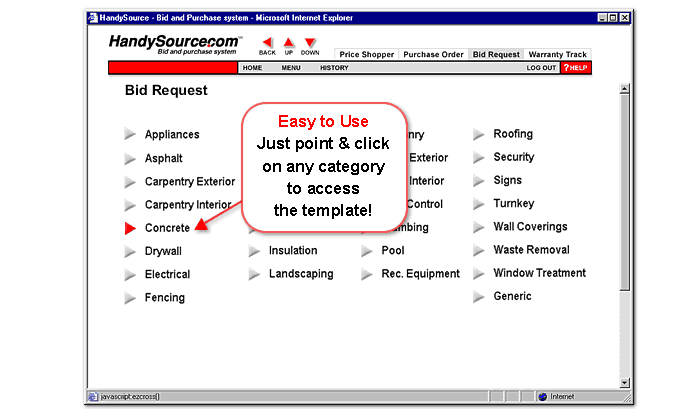The image size is (686, 410).
Task: Click the gray arrow beside Appliances
Action: click(x=130, y=135)
